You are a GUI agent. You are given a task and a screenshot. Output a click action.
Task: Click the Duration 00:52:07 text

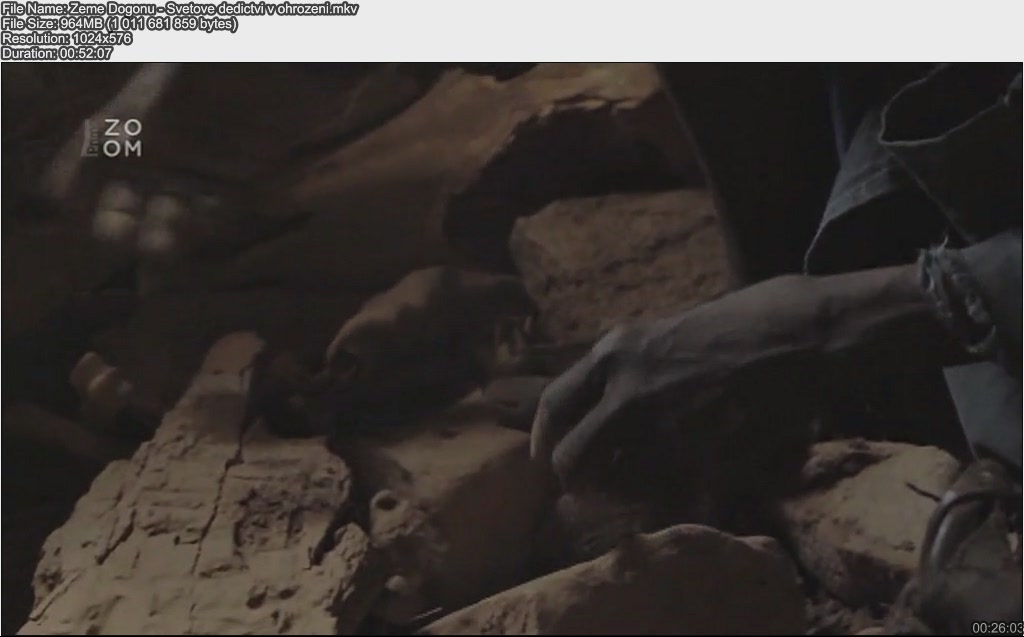[57, 53]
